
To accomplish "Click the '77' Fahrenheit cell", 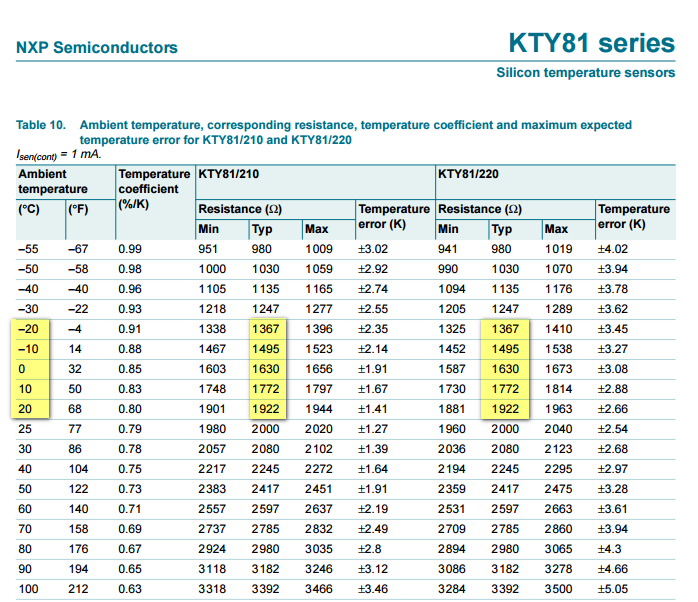I will [75, 430].
